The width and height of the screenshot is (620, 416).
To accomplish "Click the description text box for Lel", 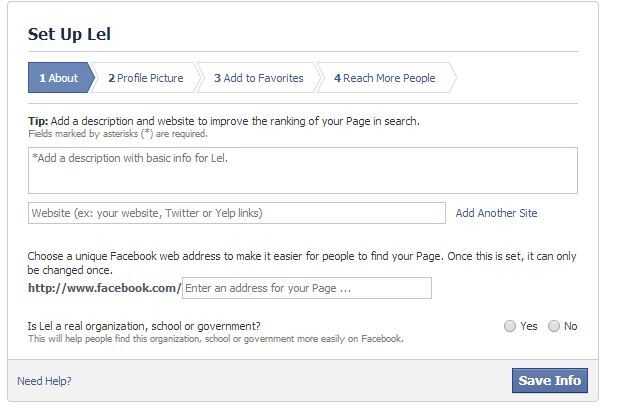I will point(302,170).
